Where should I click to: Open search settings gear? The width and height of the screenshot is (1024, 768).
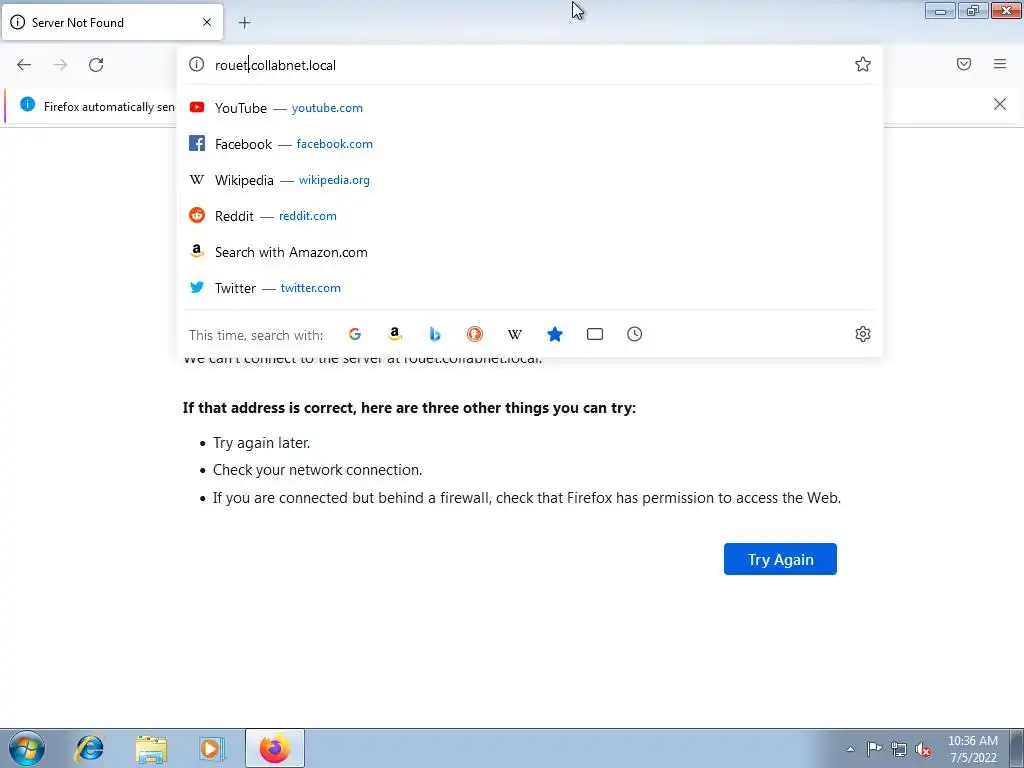863,334
